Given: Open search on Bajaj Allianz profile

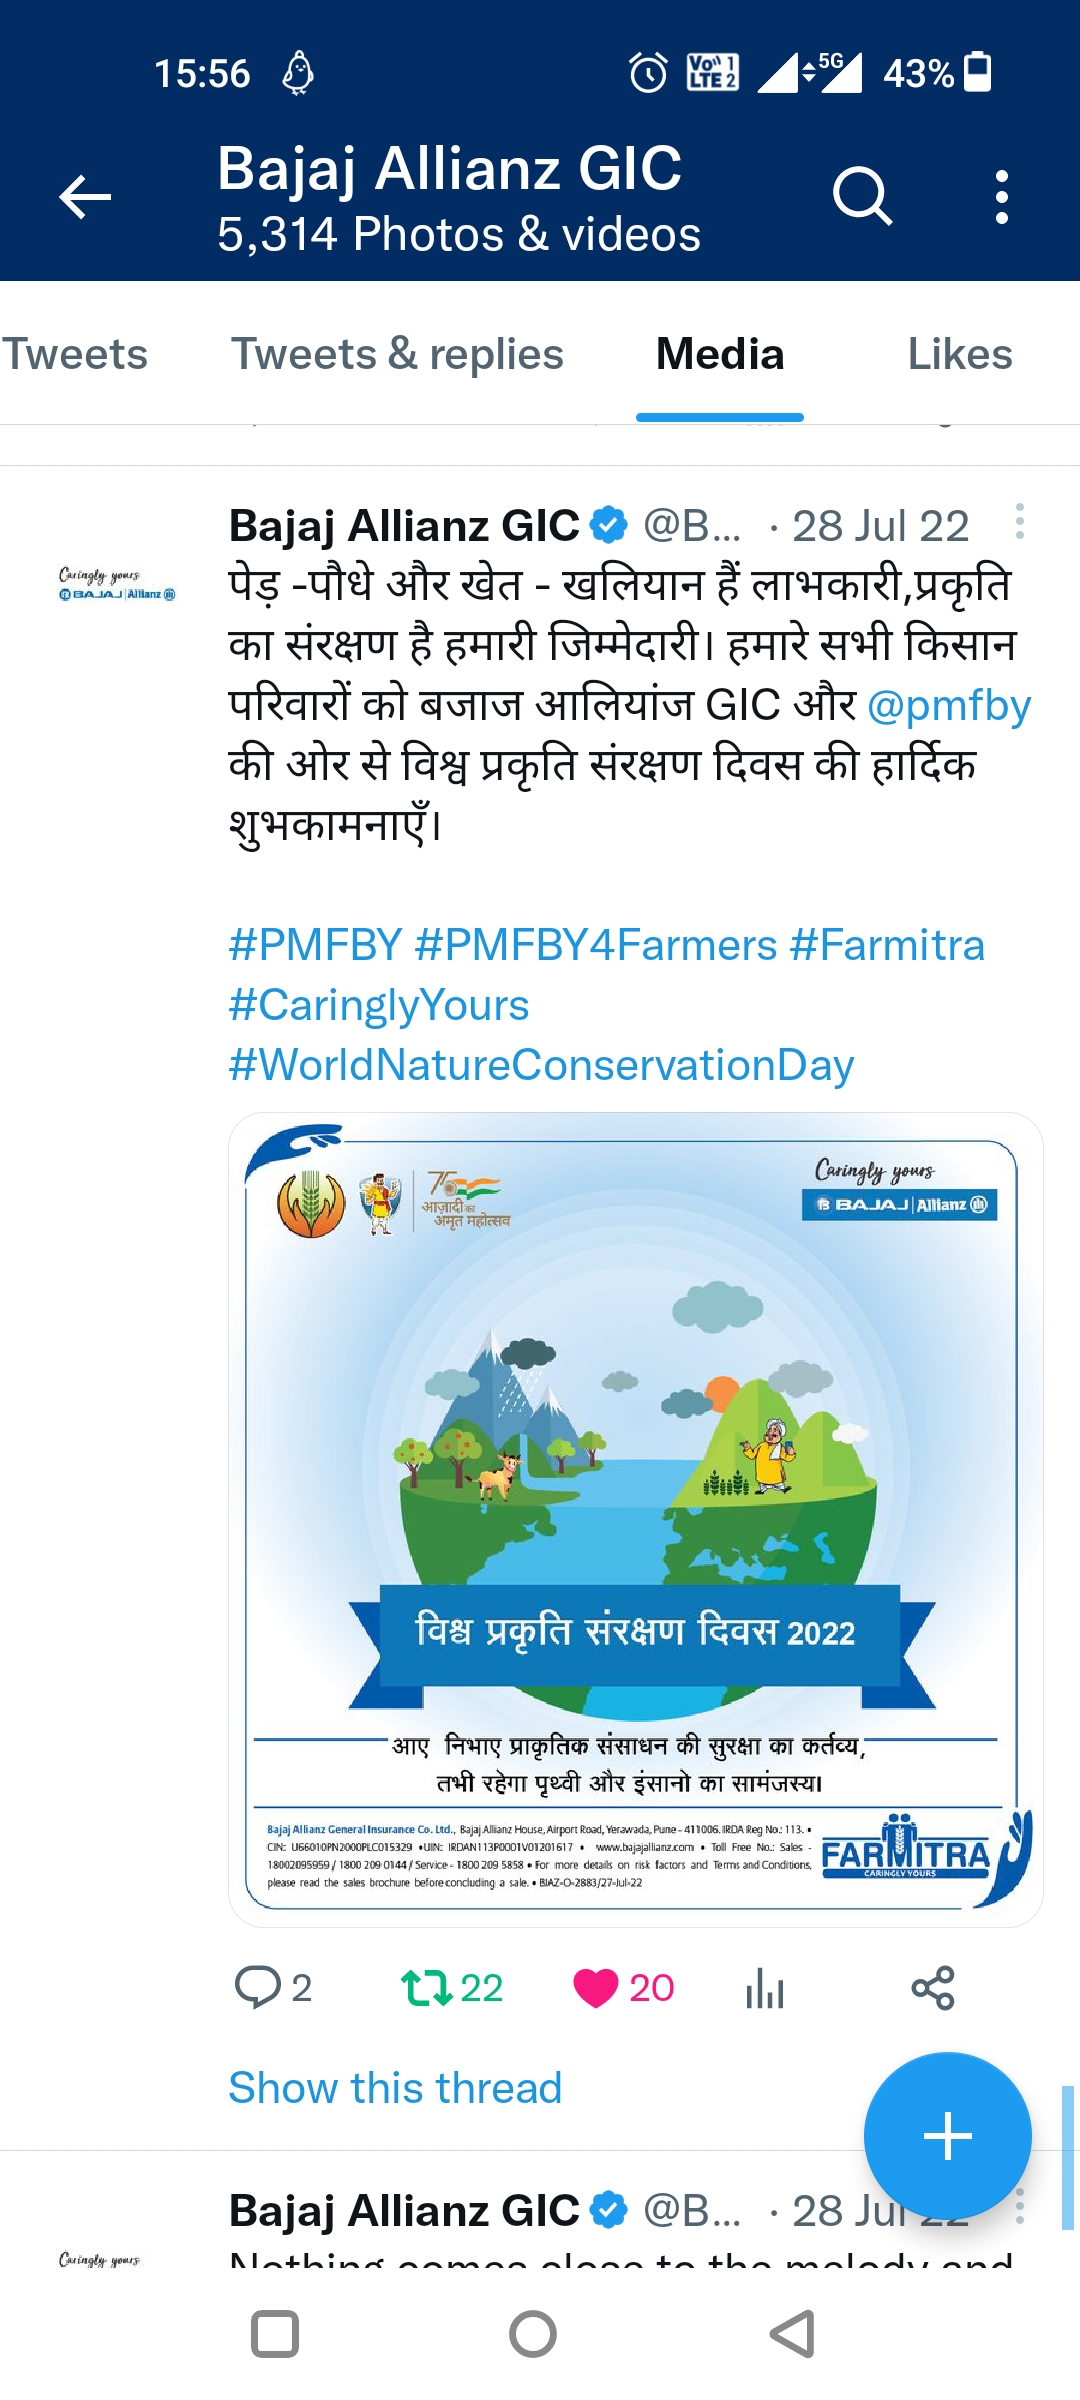Looking at the screenshot, I should 861,196.
